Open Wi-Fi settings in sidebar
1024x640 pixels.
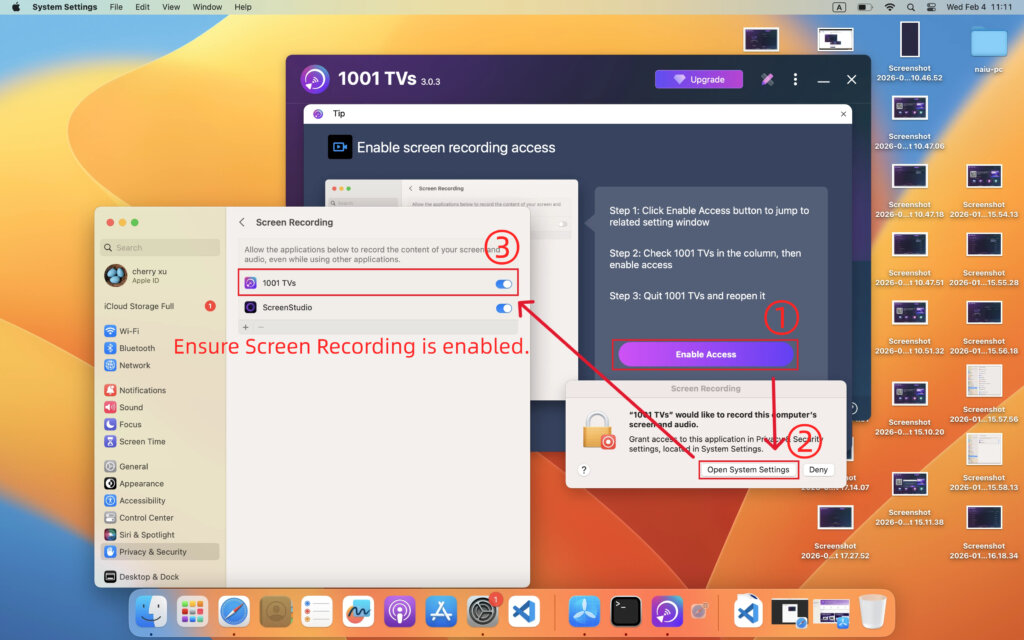click(x=129, y=331)
